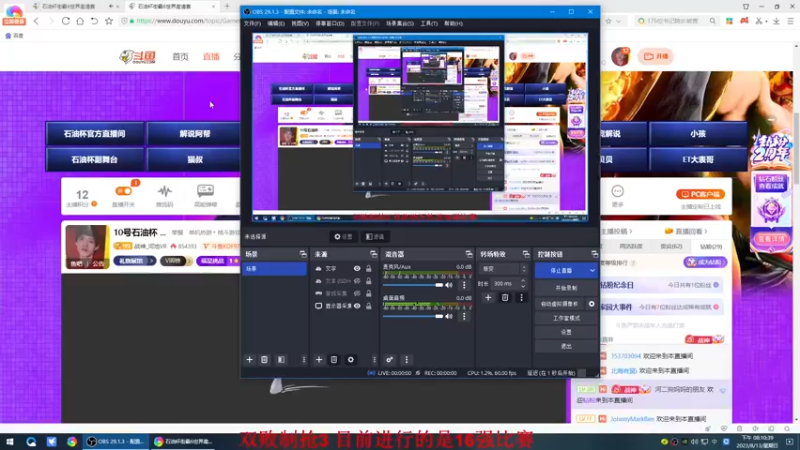The height and width of the screenshot is (450, 800).
Task: Flip the 直播开关 switch on the Douyu page
Action: (x=123, y=191)
